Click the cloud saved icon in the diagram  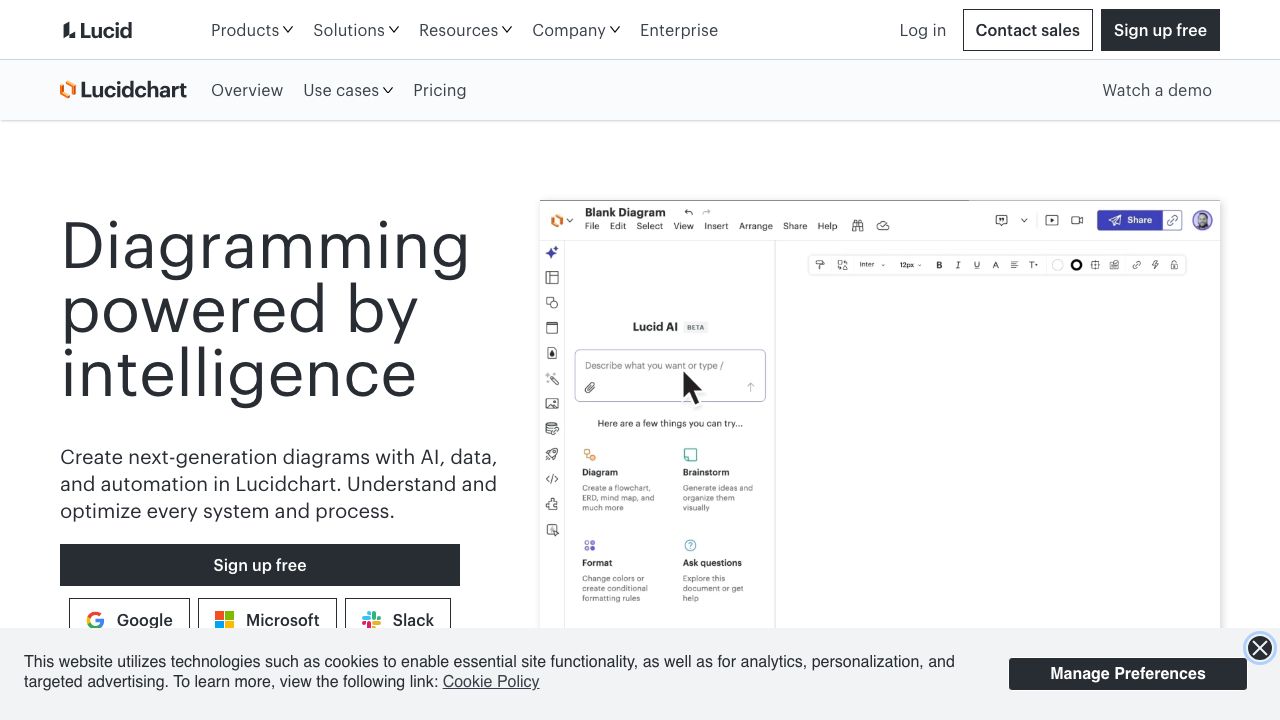click(x=883, y=226)
